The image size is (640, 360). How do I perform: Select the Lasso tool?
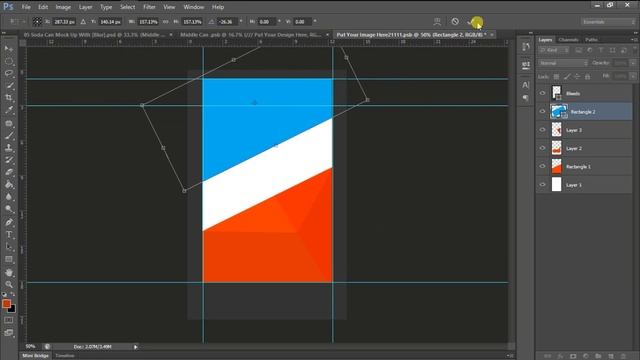[9, 73]
